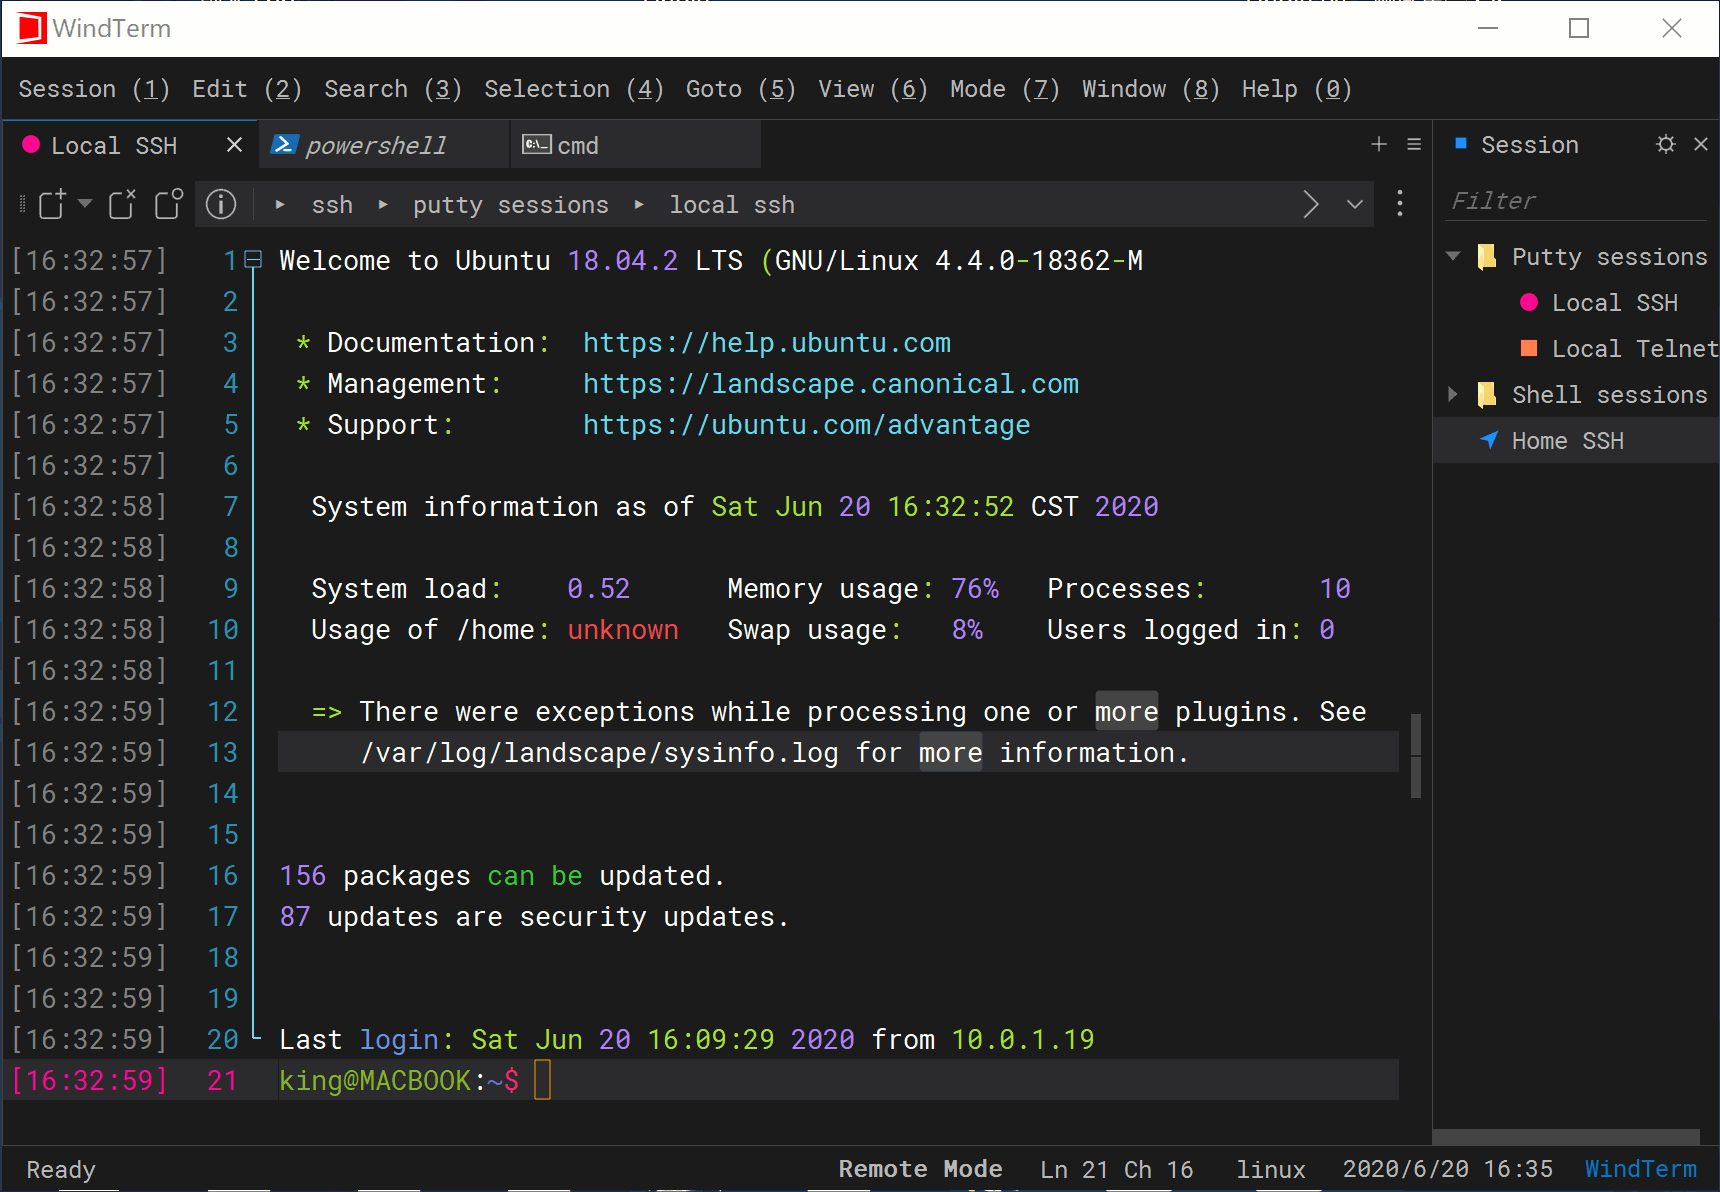
Task: Open the Help menu
Action: 1297,89
